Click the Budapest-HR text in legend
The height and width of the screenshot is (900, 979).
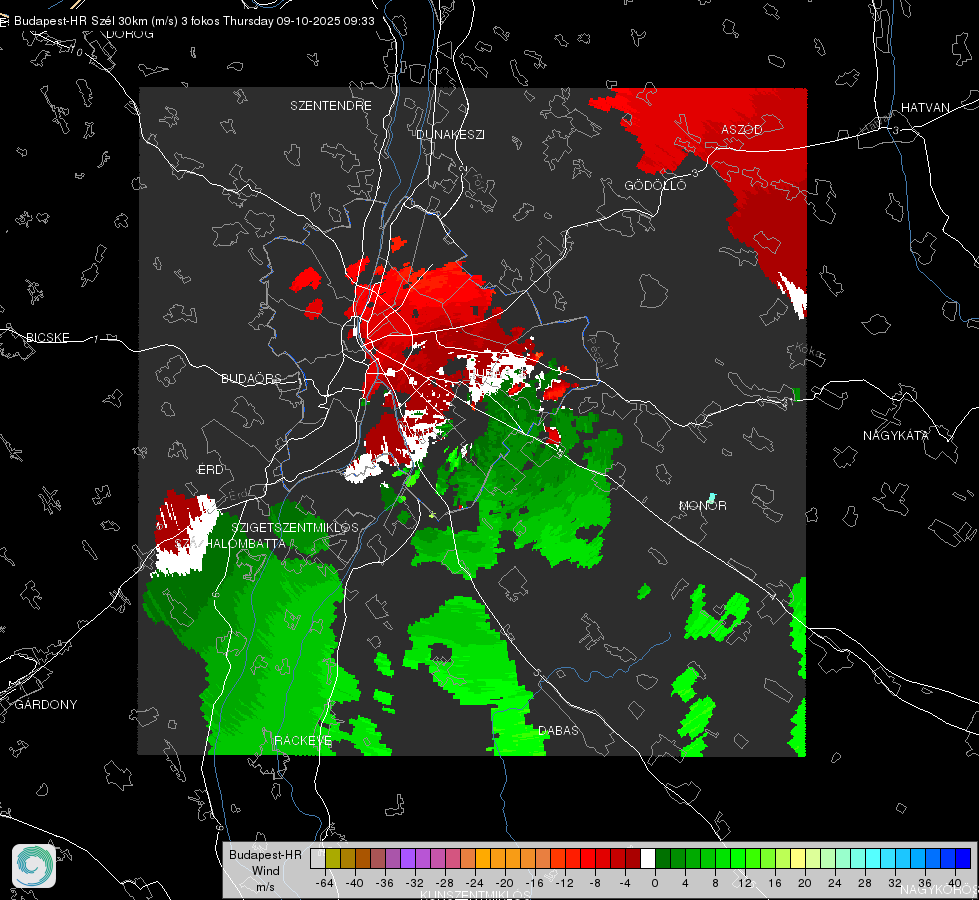coord(265,855)
